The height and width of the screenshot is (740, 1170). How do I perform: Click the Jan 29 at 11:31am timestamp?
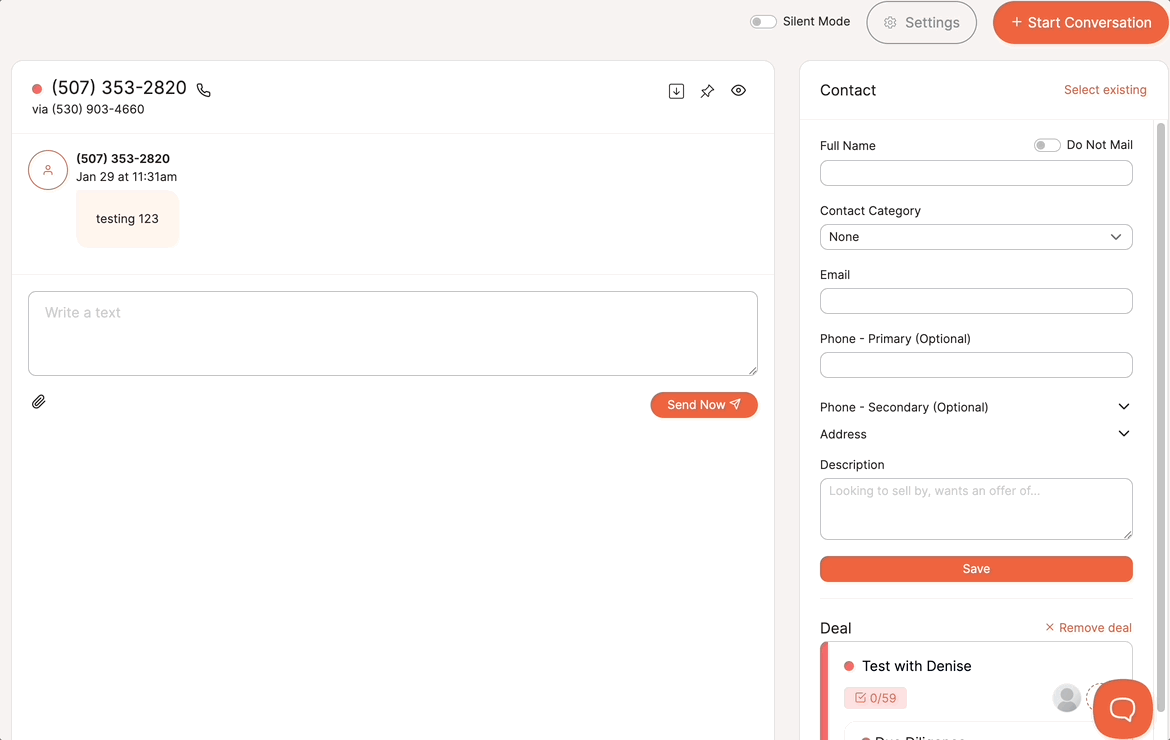coord(126,177)
